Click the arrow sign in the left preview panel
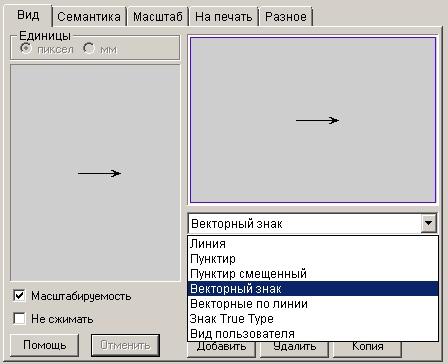The height and width of the screenshot is (364, 448). 99,173
